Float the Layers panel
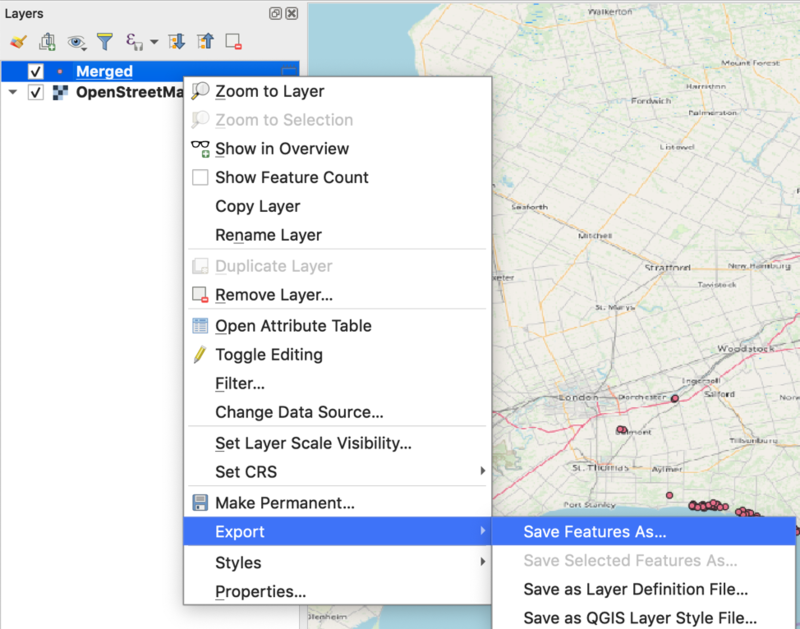The width and height of the screenshot is (800, 629). 275,13
